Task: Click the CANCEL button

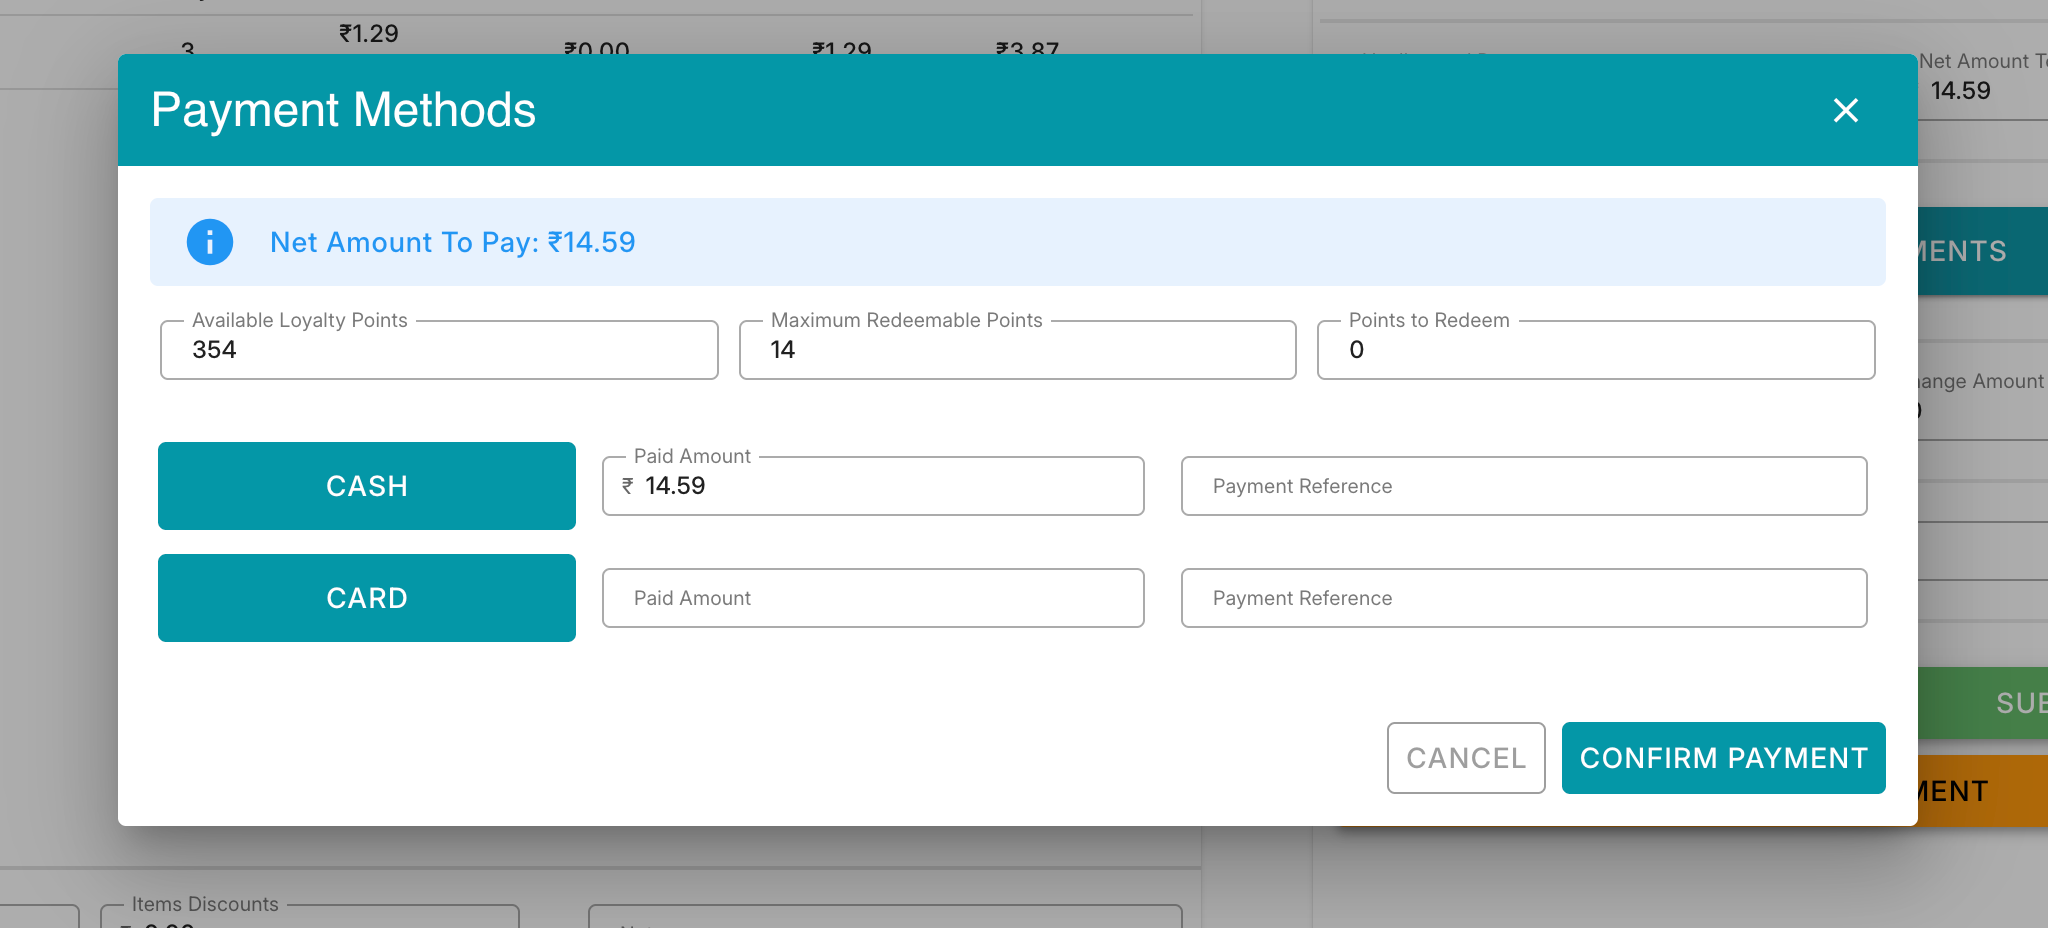Action: [x=1466, y=758]
